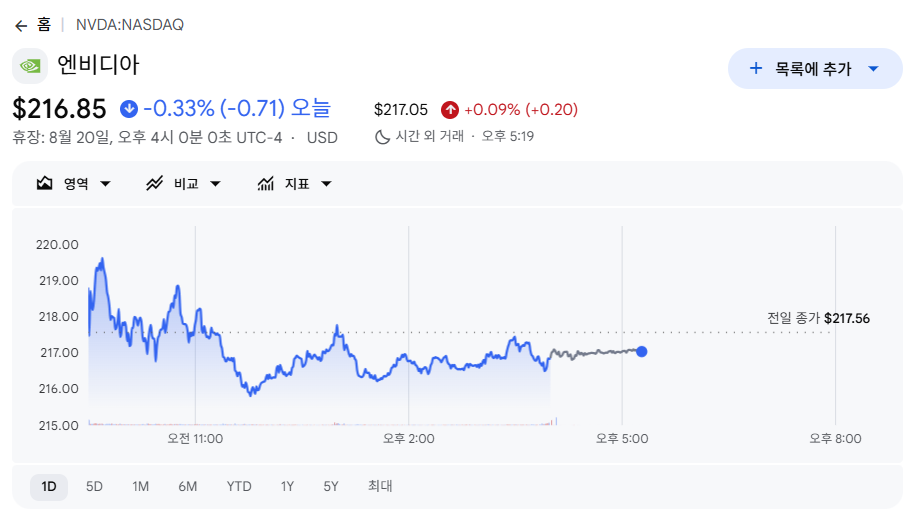Click the 오후 8:00 axis label

pyautogui.click(x=836, y=439)
